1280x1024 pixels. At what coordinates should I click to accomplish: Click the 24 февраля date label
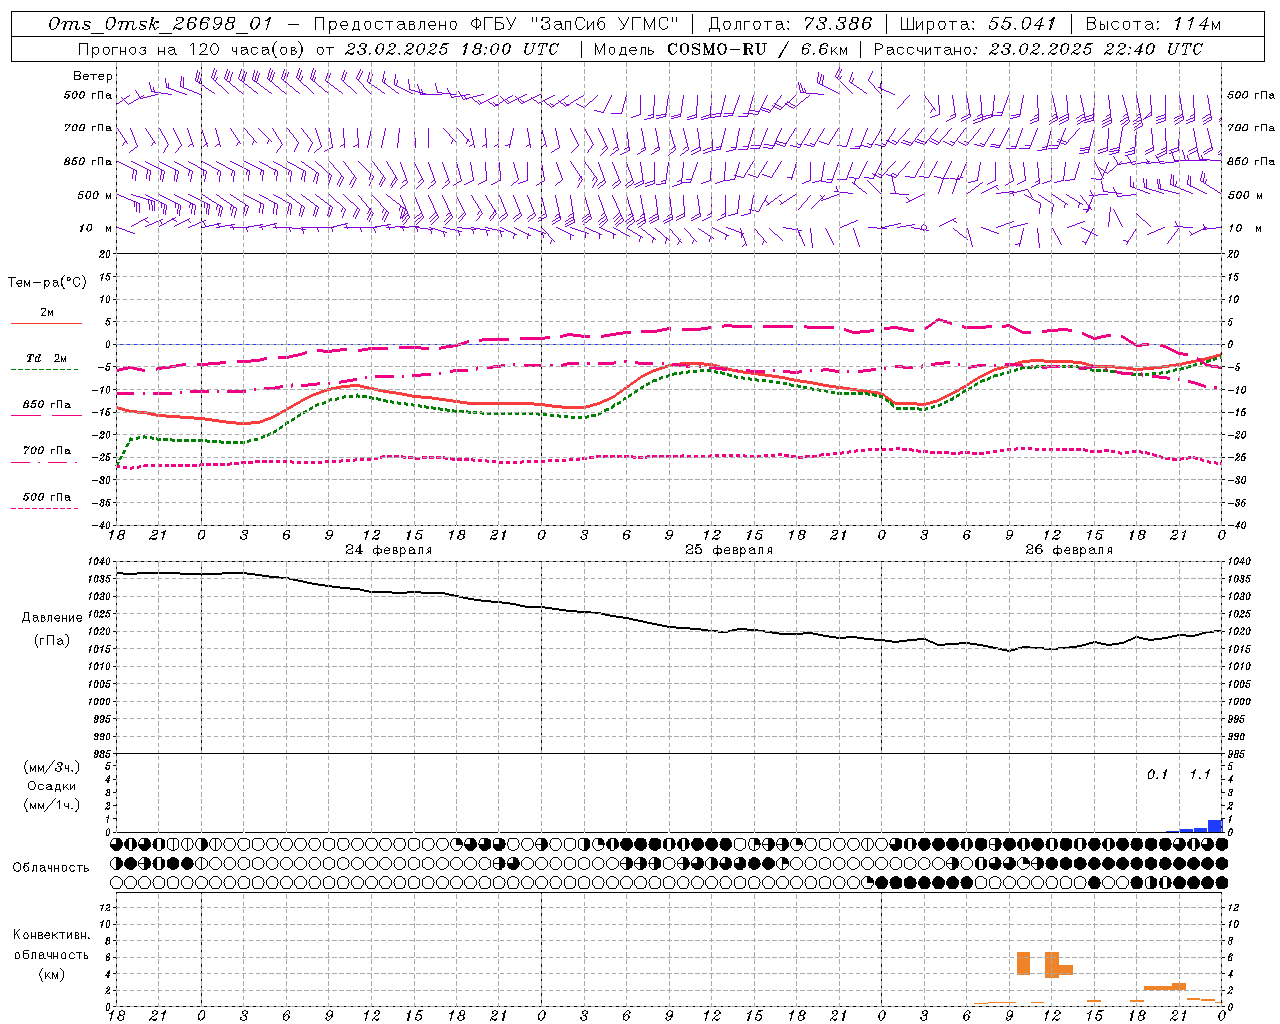tap(389, 550)
